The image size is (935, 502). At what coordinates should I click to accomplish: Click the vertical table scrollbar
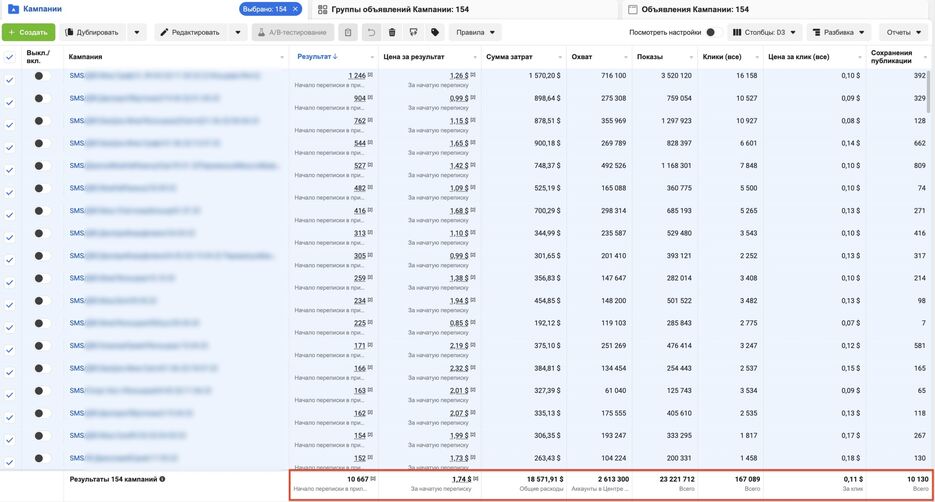(x=927, y=91)
